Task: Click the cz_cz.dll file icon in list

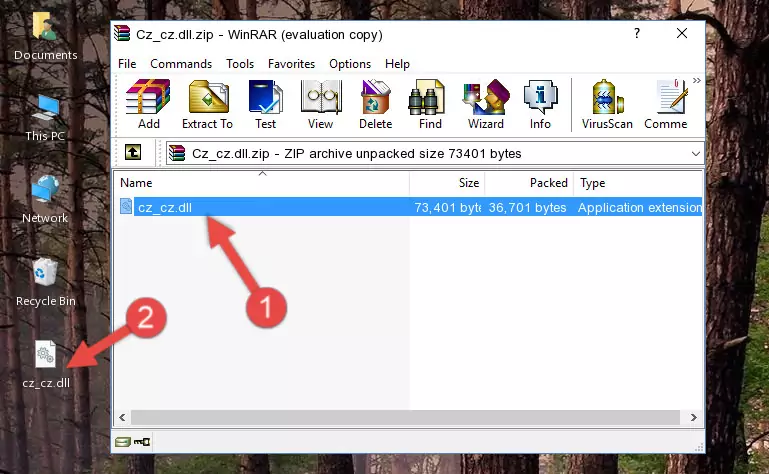Action: [126, 207]
